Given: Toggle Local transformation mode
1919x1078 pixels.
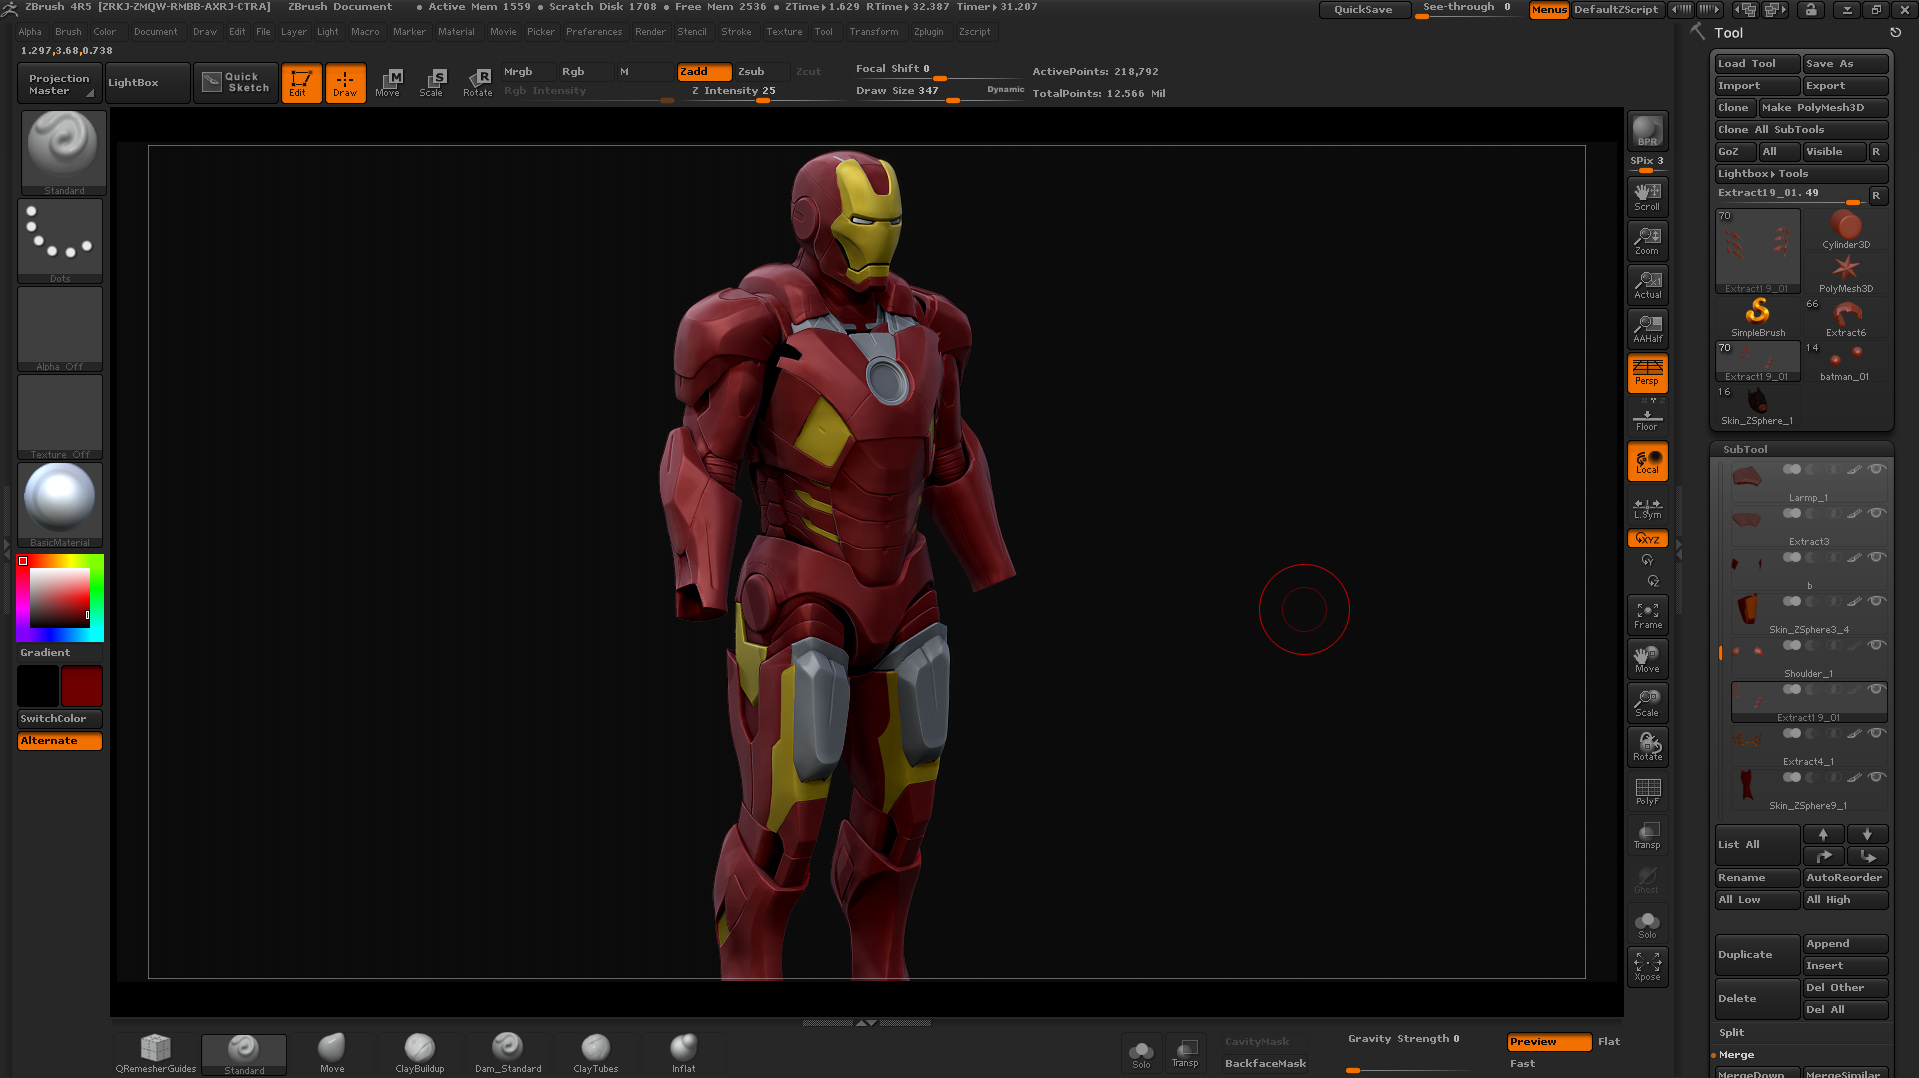Looking at the screenshot, I should [x=1647, y=461].
